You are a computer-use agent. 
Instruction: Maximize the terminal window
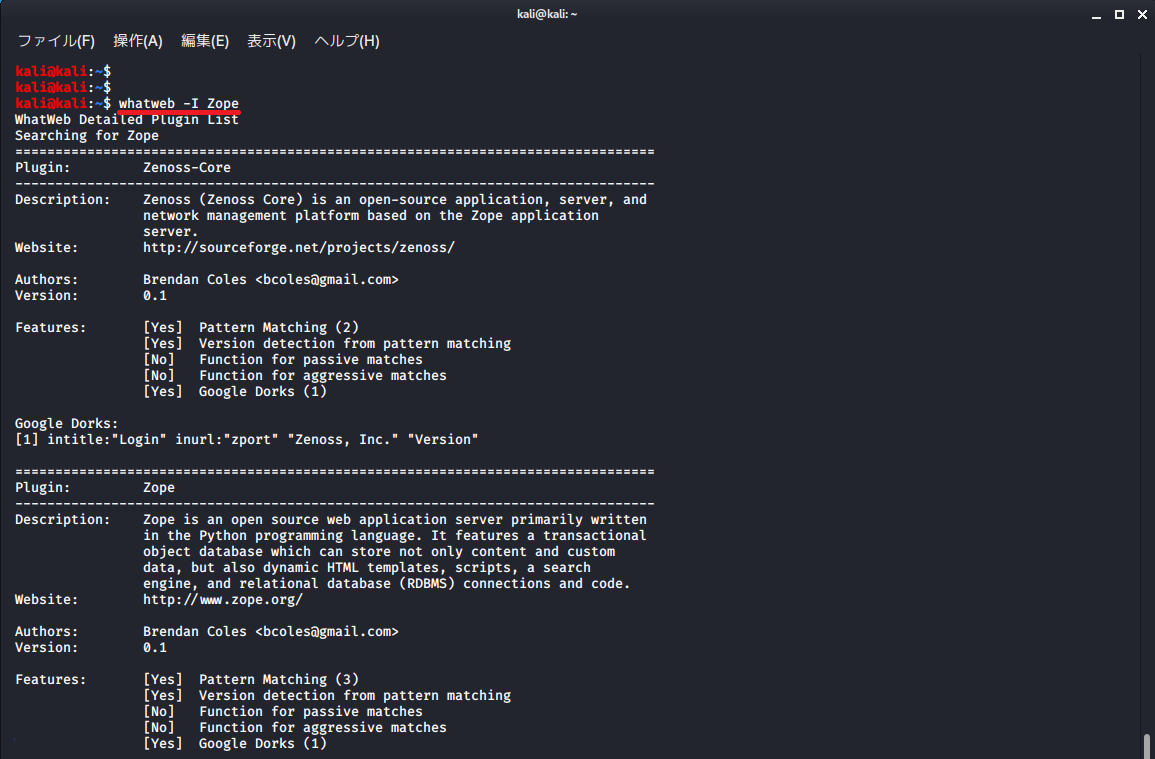(x=1119, y=15)
